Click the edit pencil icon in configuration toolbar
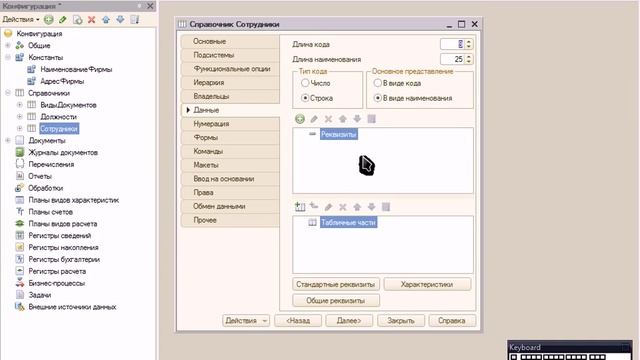Viewport: 640px width, 360px height. (x=63, y=19)
